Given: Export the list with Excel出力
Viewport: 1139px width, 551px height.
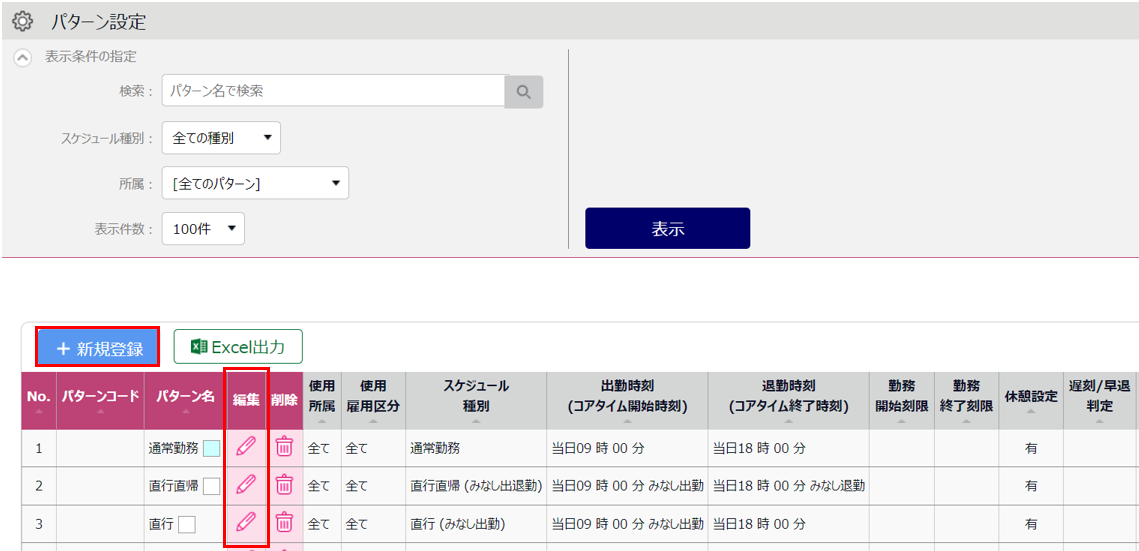Looking at the screenshot, I should pyautogui.click(x=238, y=347).
